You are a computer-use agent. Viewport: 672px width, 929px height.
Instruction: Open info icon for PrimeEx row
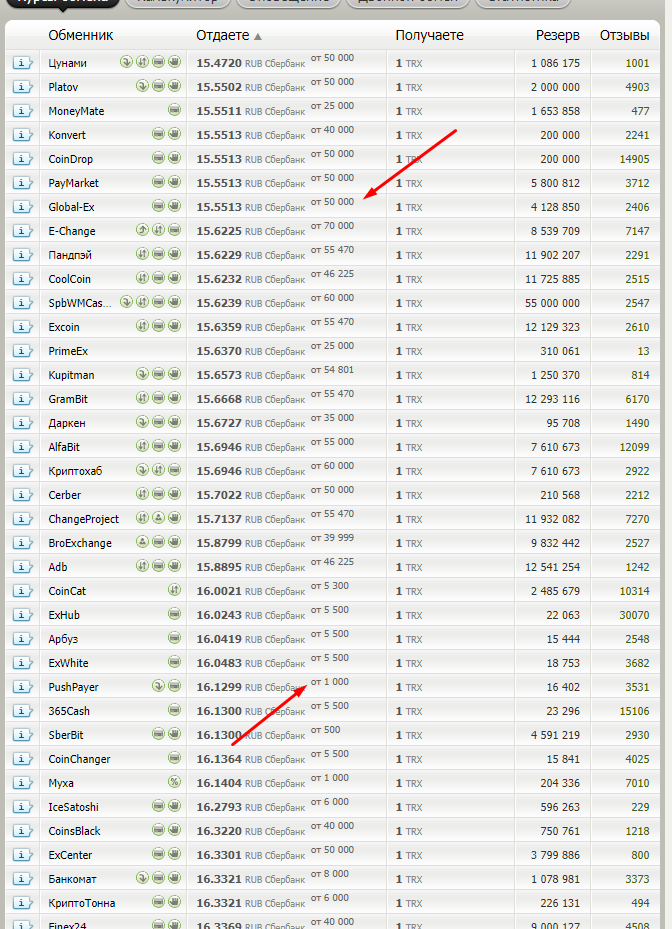pyautogui.click(x=23, y=351)
